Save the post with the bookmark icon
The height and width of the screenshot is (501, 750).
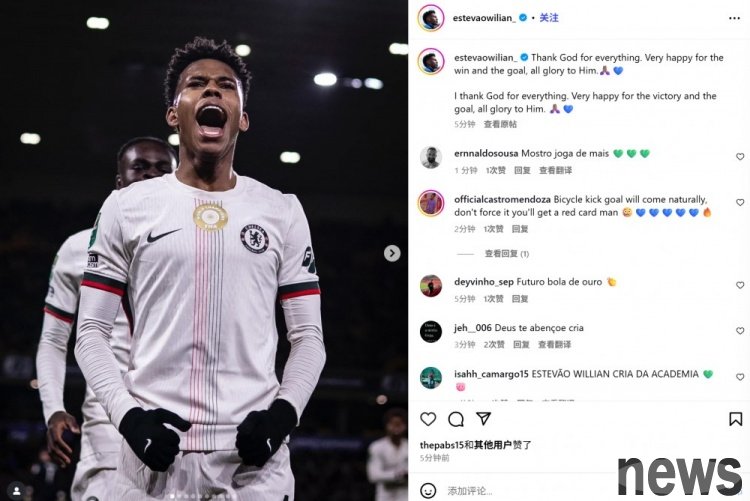[736, 419]
